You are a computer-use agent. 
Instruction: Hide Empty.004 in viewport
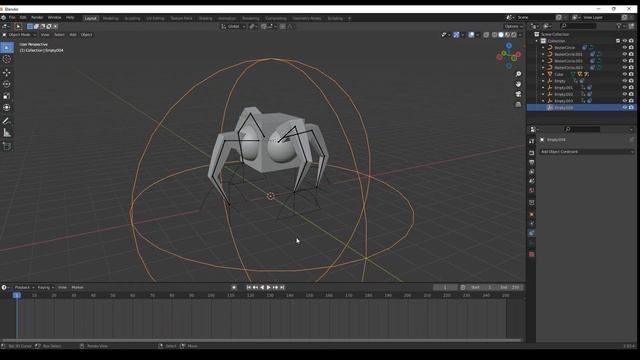[x=624, y=107]
